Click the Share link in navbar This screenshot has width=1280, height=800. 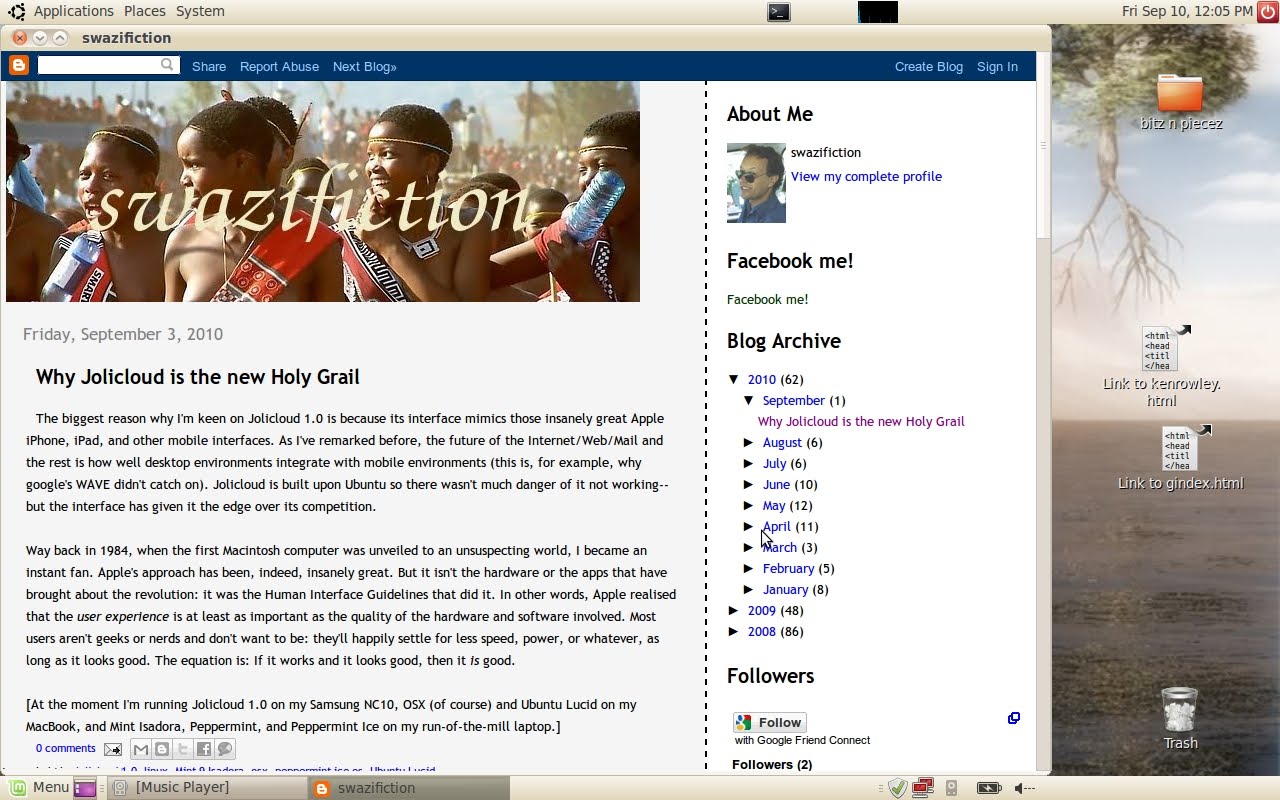(x=209, y=66)
